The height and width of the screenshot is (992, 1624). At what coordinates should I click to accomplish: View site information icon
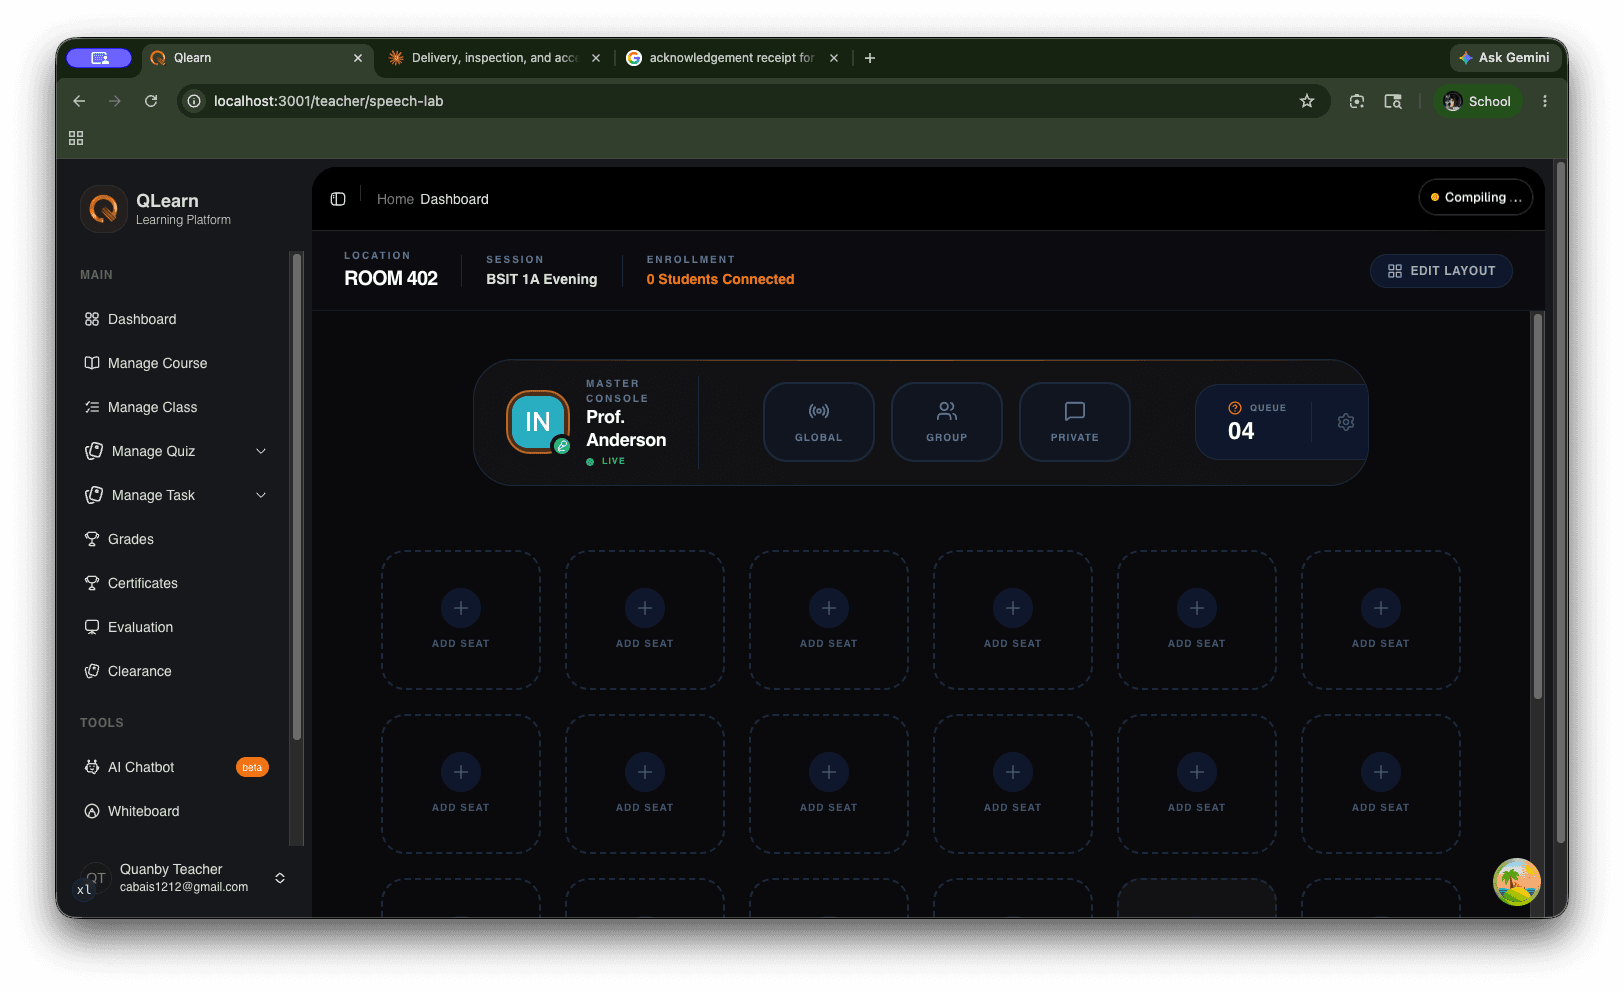(x=194, y=101)
